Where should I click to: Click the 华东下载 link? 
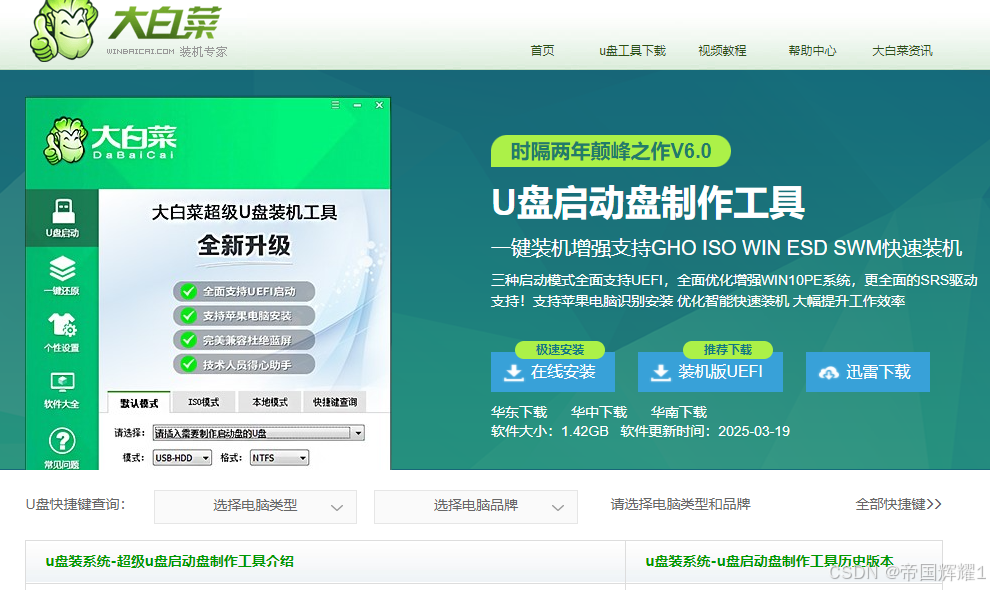tap(519, 412)
